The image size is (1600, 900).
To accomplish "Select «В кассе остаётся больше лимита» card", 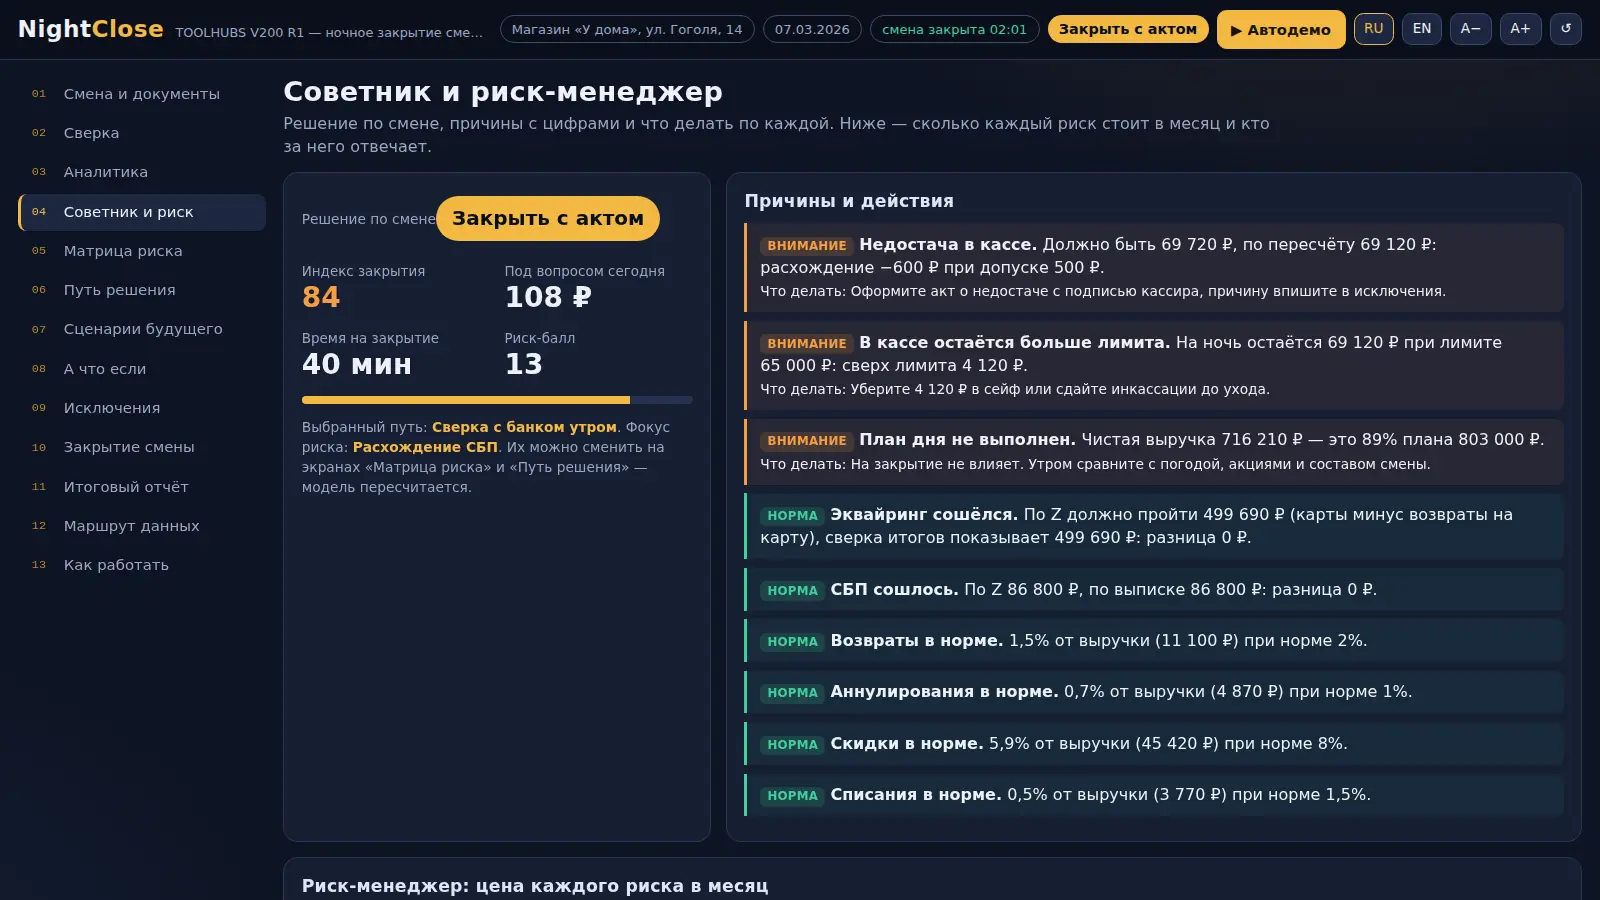I will [1154, 366].
